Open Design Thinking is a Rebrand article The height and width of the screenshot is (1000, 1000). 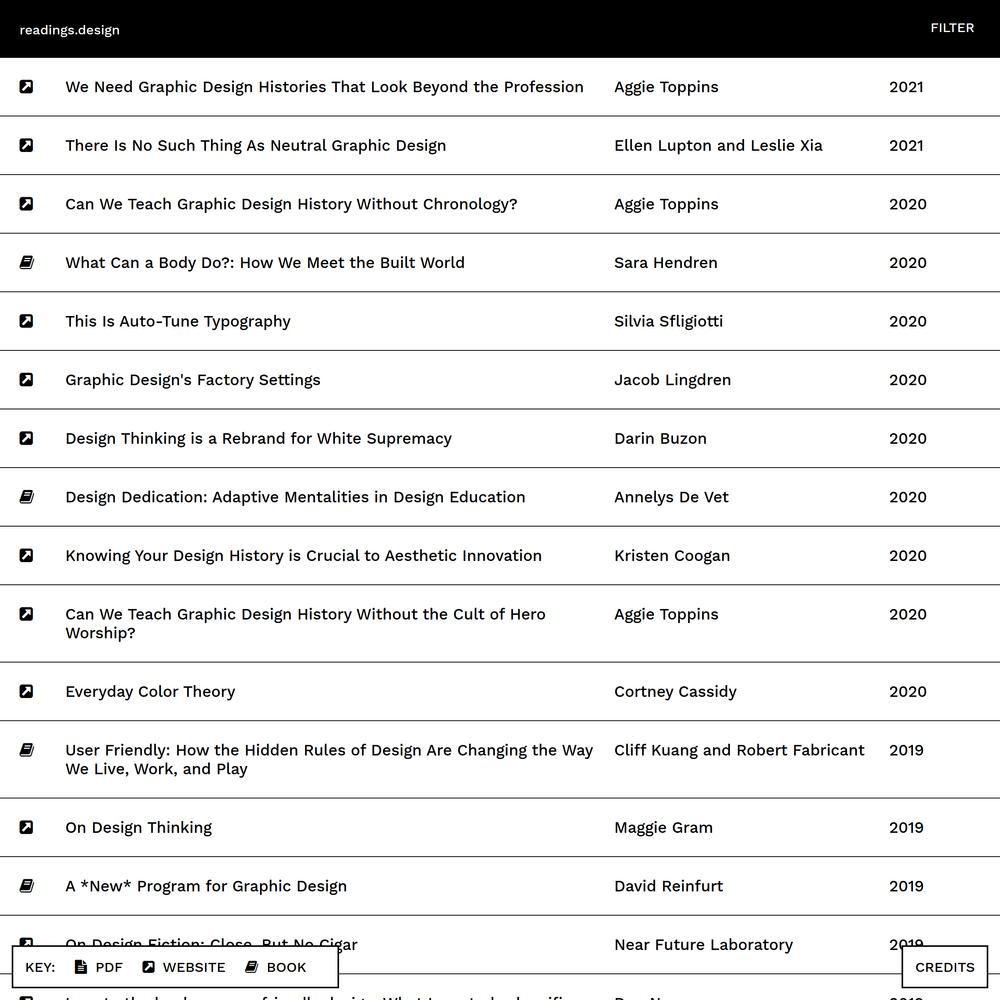click(x=258, y=439)
